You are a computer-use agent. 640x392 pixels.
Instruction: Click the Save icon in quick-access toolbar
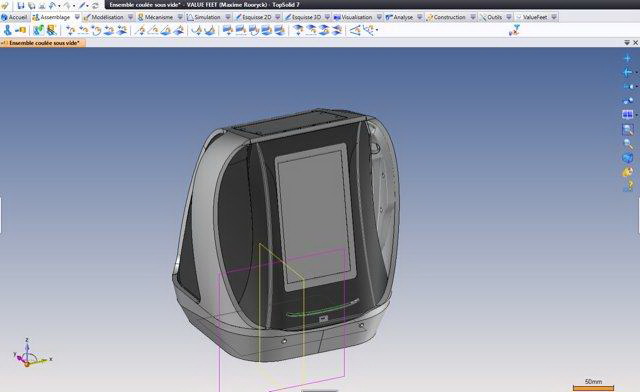(21, 5)
